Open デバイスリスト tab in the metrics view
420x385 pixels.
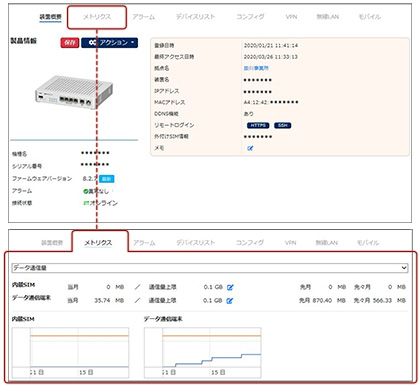click(196, 243)
